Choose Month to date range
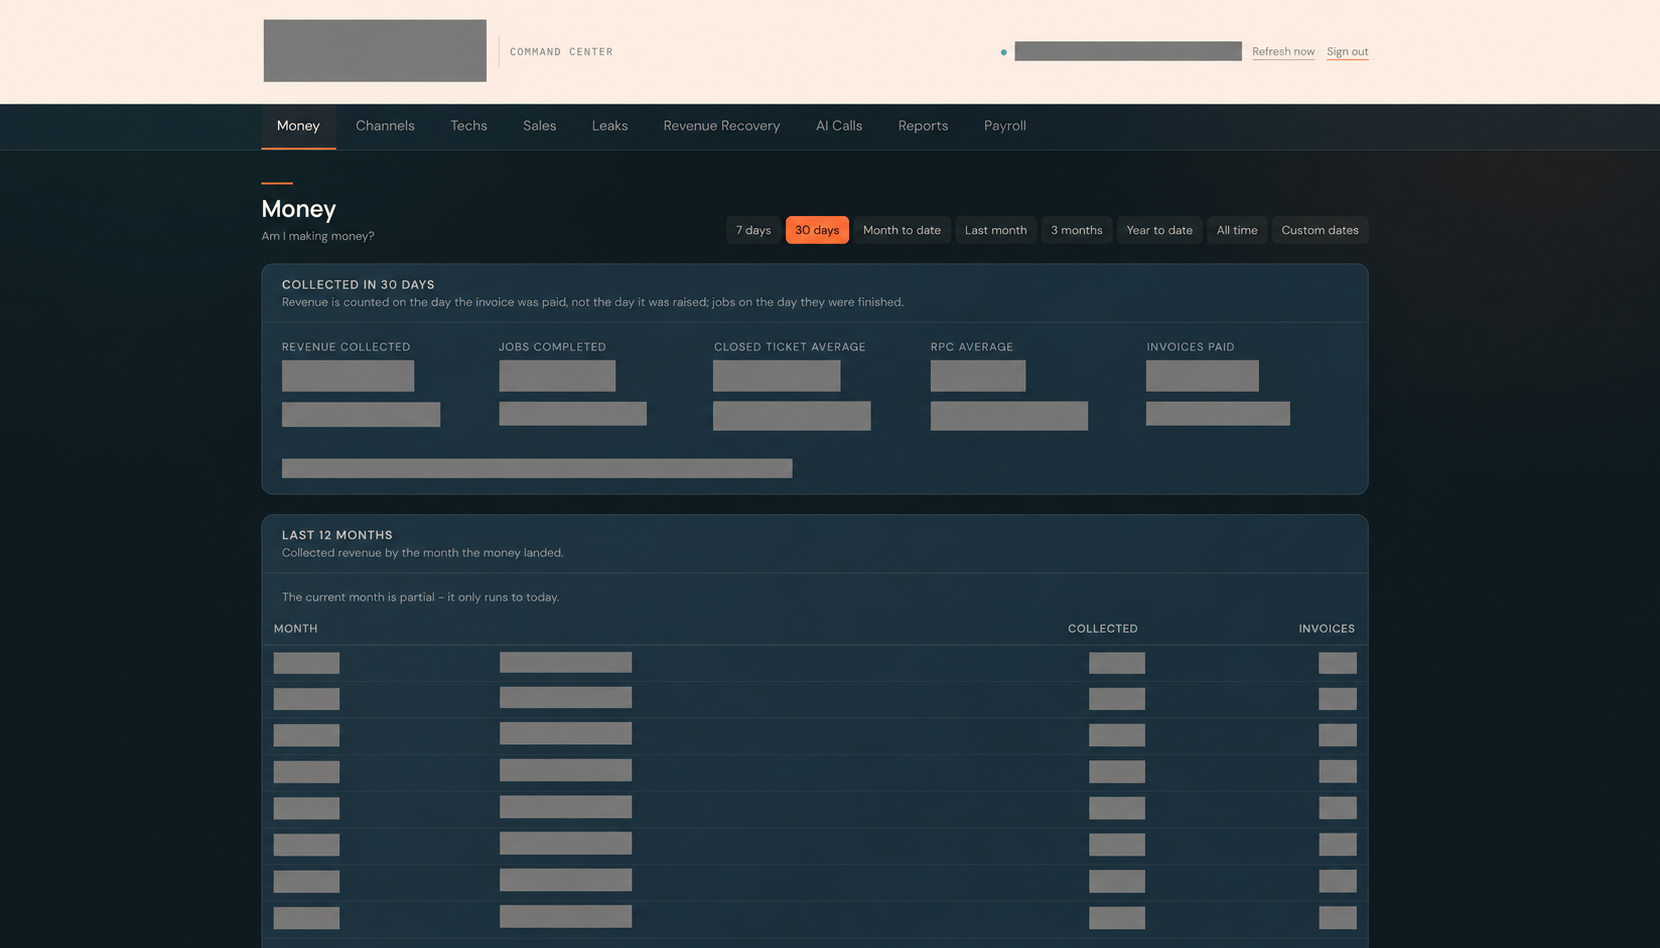This screenshot has width=1660, height=948. click(x=902, y=230)
